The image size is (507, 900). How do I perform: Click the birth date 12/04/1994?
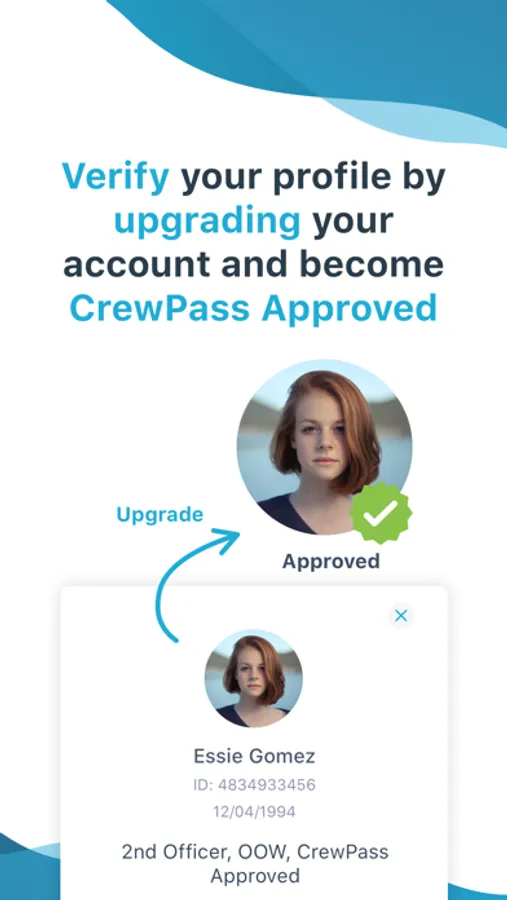tap(254, 812)
